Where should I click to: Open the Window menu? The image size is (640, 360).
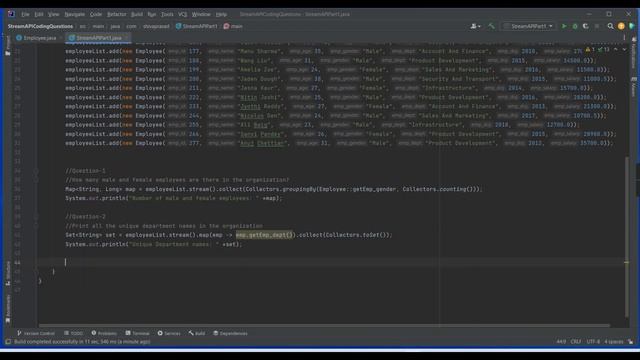coord(201,14)
